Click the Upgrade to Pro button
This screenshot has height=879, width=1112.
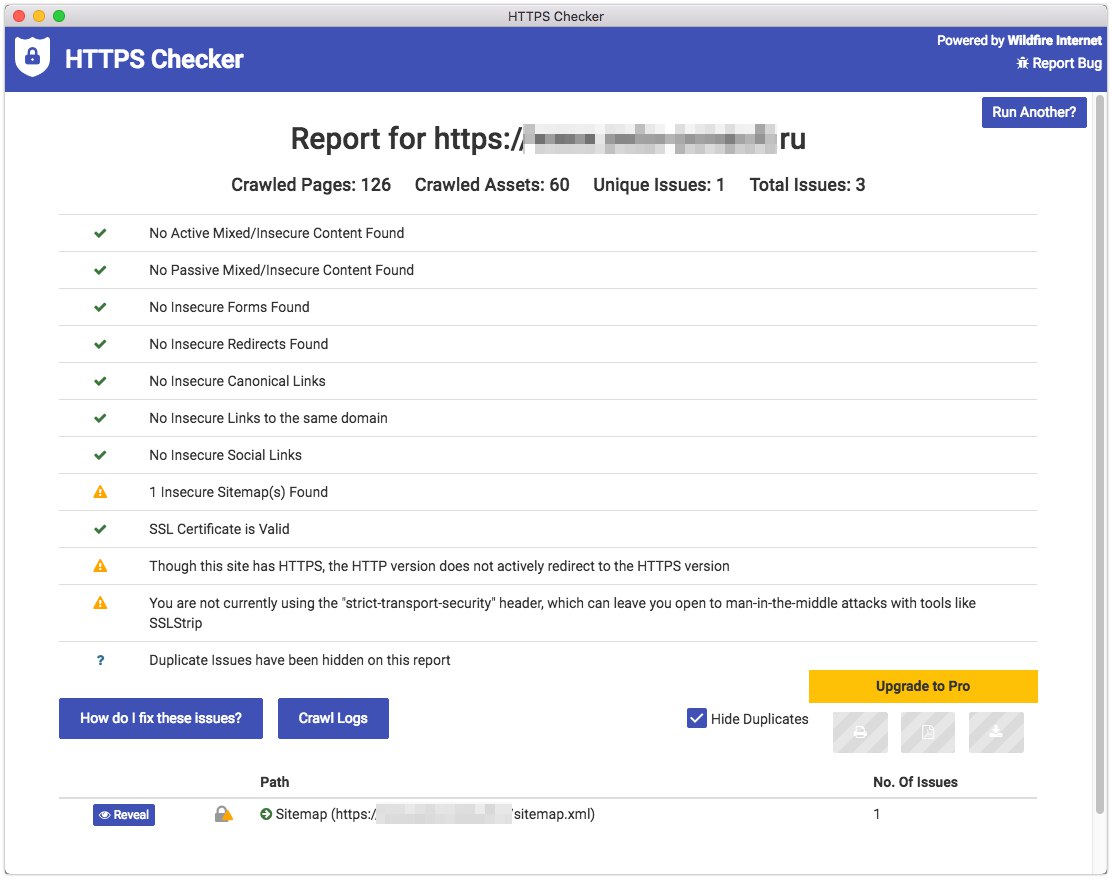click(x=923, y=686)
